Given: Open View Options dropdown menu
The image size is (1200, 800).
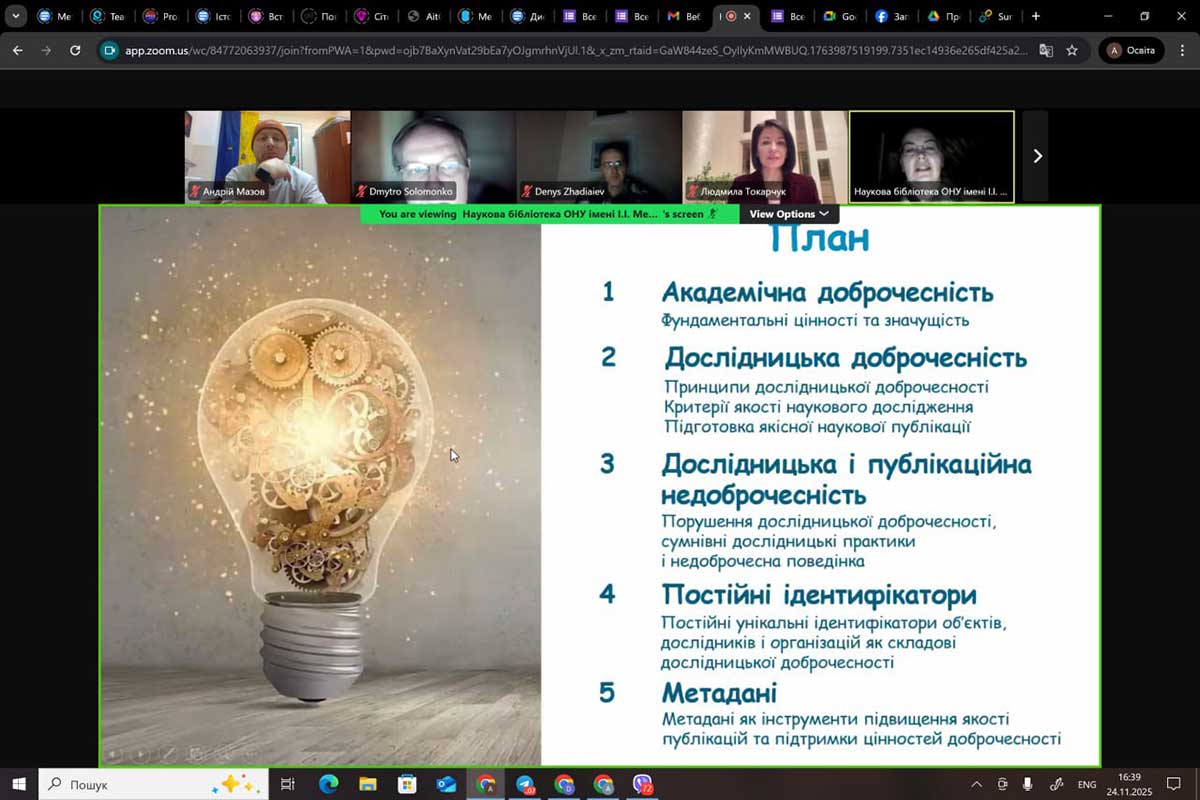Looking at the screenshot, I should (x=789, y=214).
